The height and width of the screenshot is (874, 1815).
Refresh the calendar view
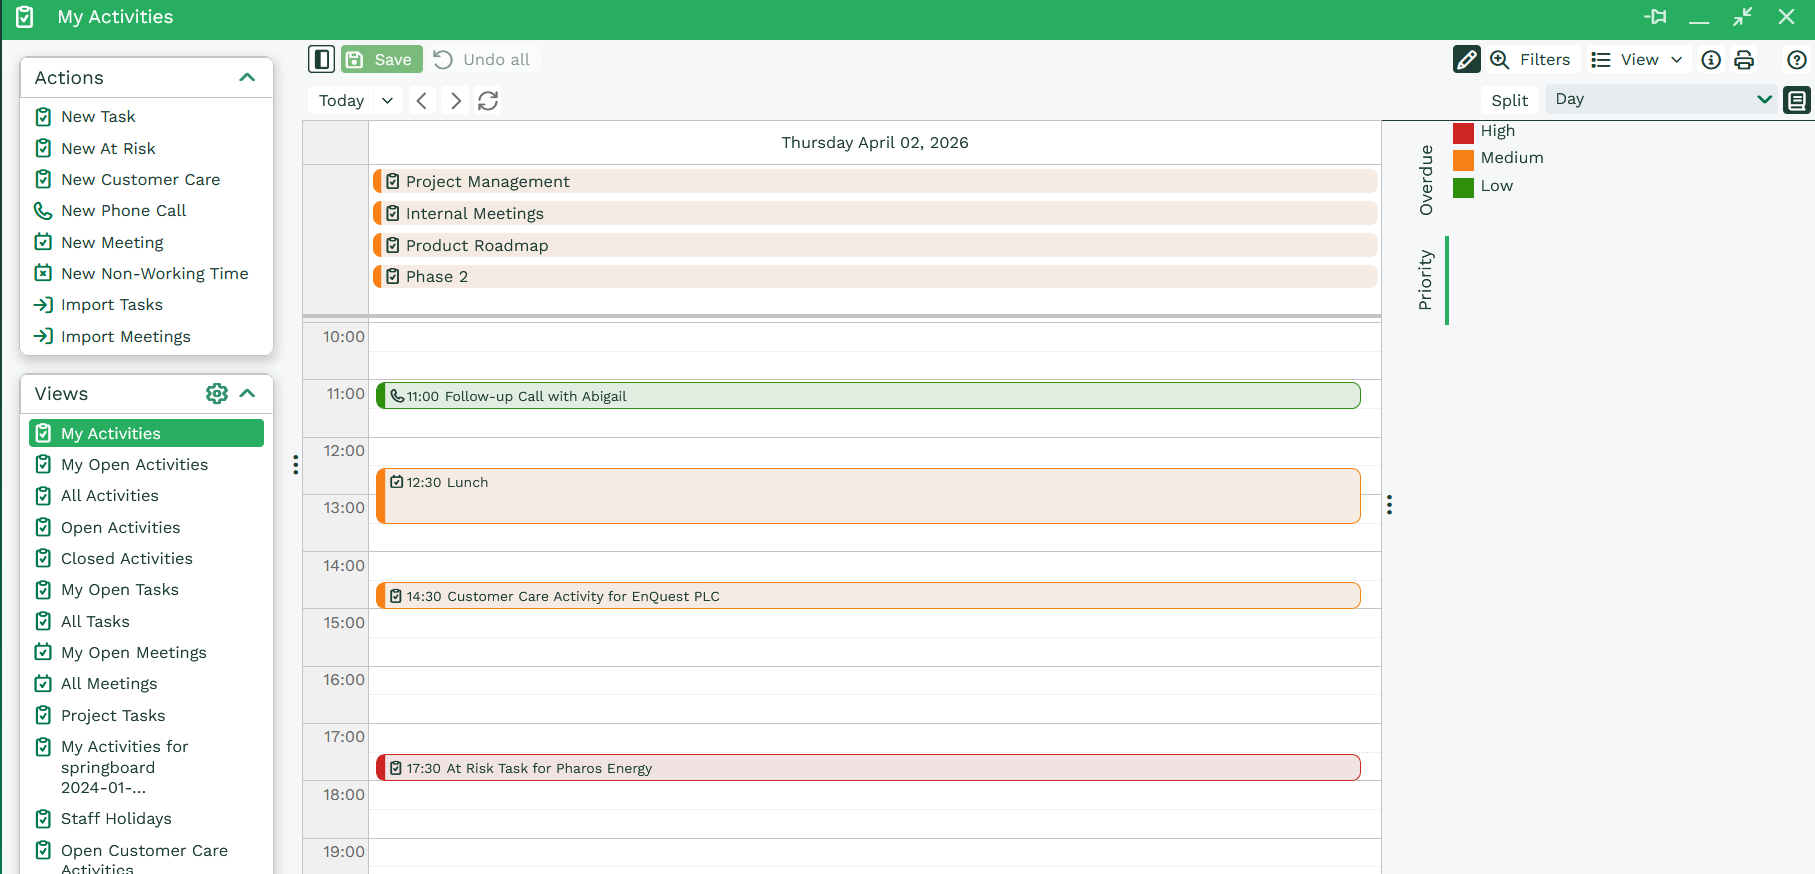pyautogui.click(x=488, y=101)
